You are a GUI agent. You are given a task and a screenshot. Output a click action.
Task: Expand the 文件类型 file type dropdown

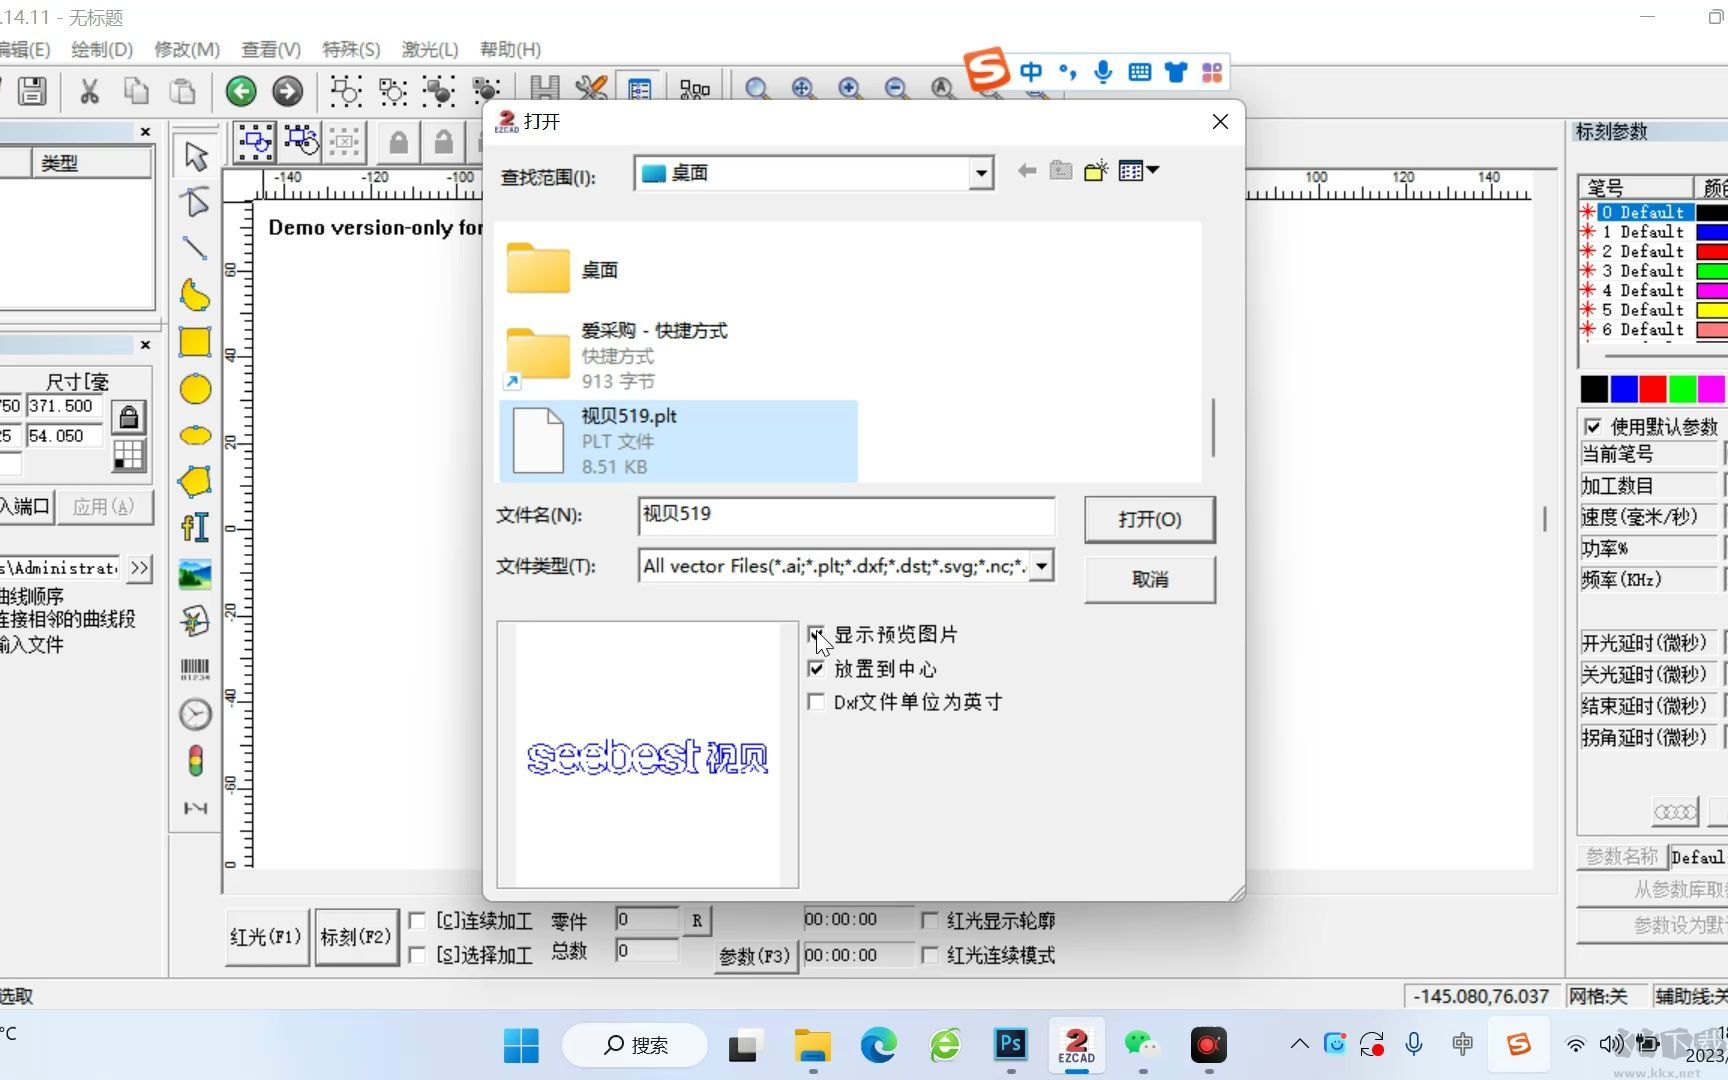click(1041, 566)
